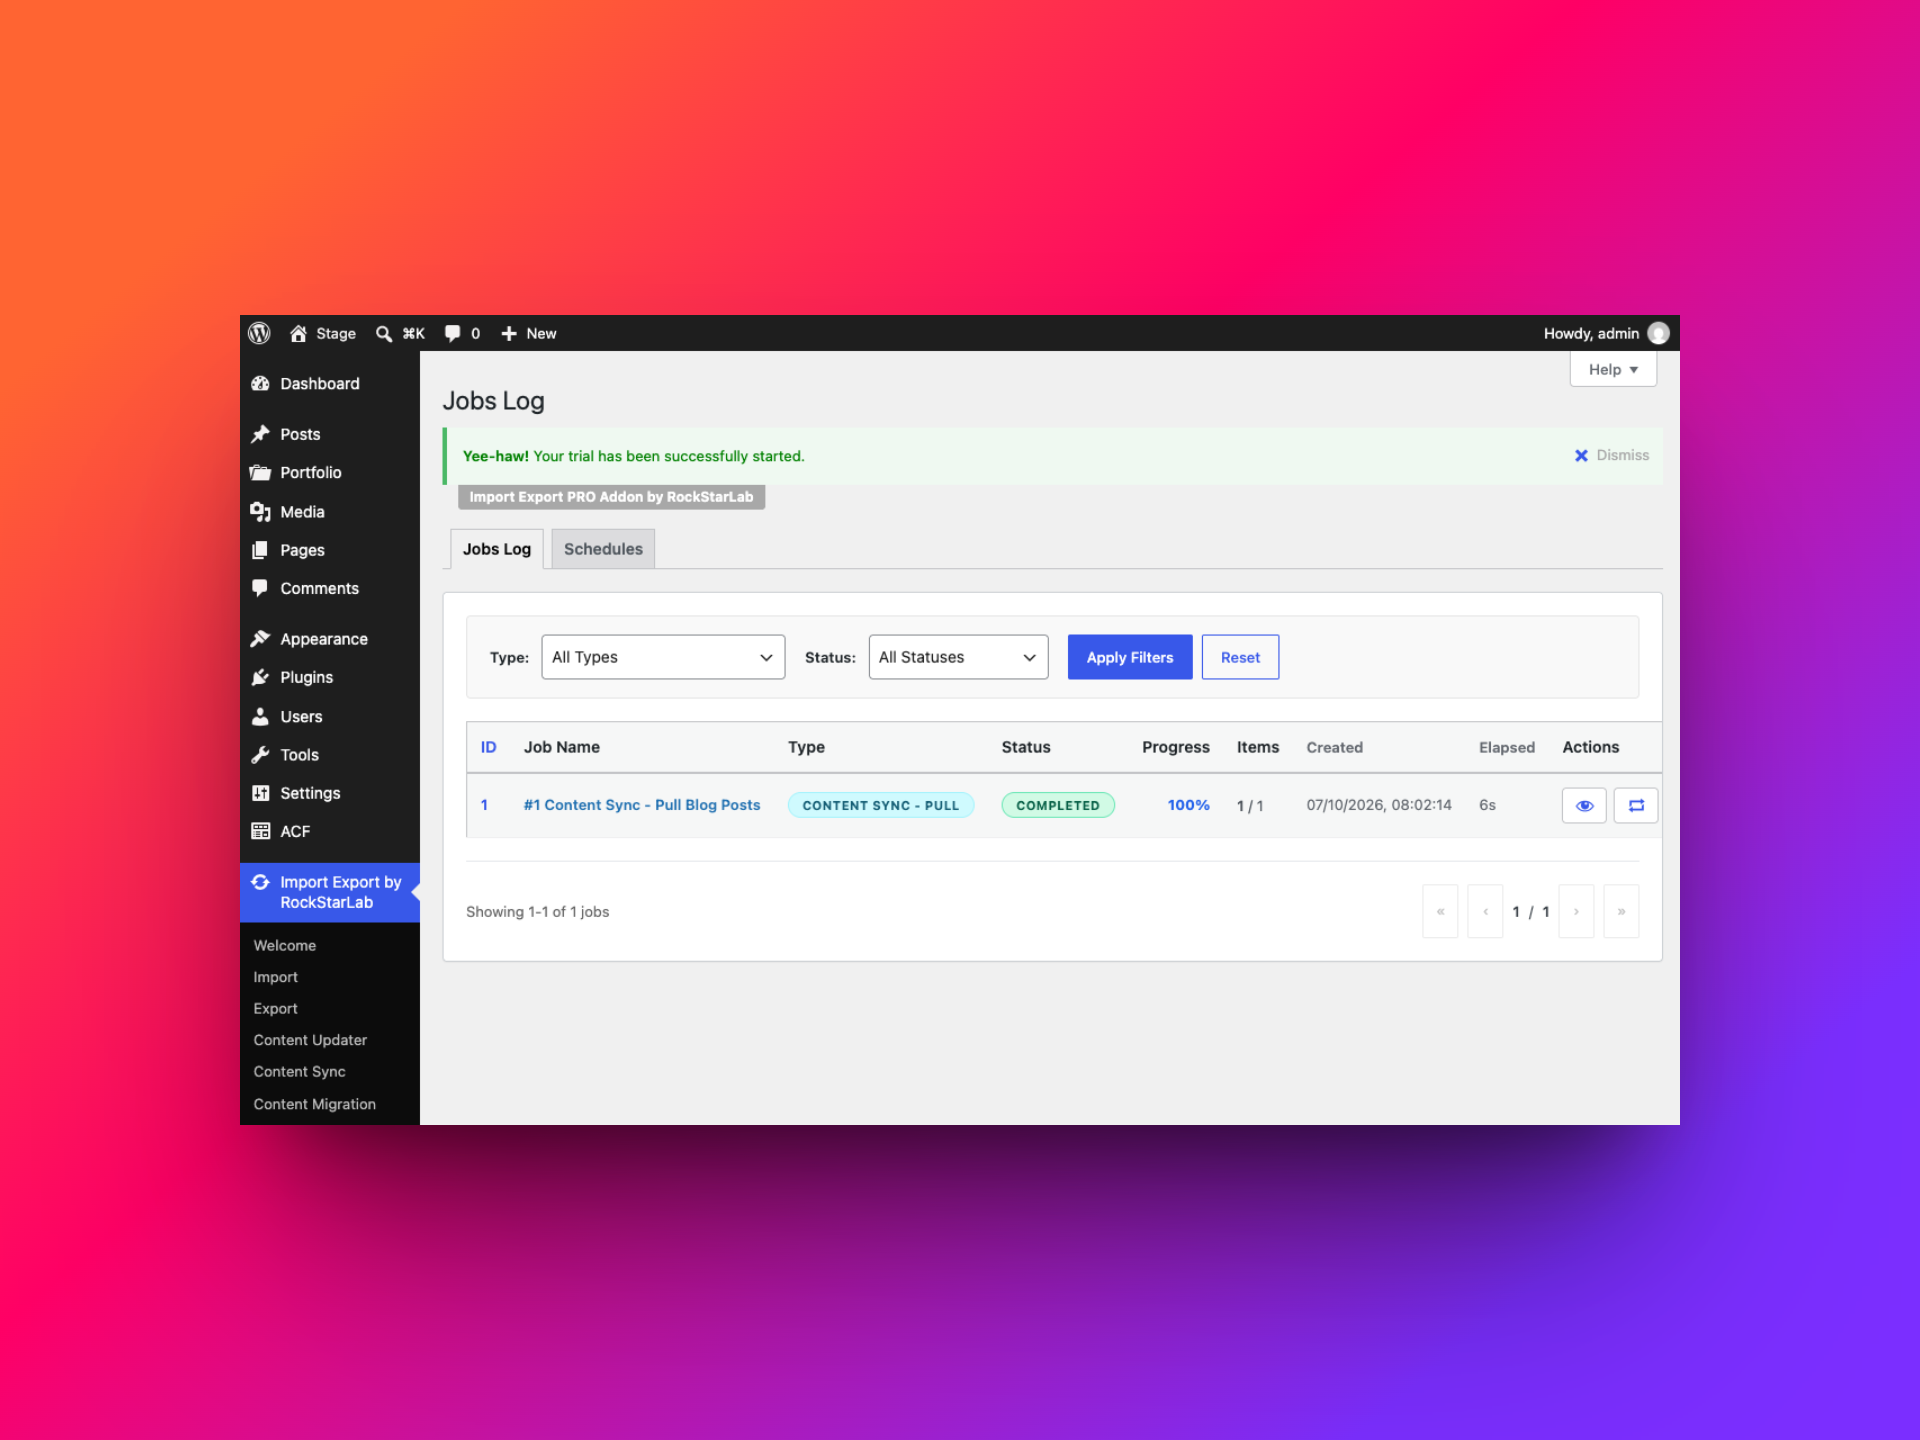Open the Stage site home link
Image resolution: width=1920 pixels, height=1440 pixels.
322,333
